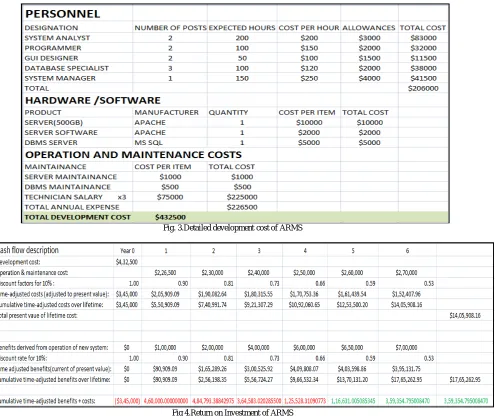Screen dimensions: 495x416
Task: Click the DESIGNATION column header
Action: pos(51,28)
